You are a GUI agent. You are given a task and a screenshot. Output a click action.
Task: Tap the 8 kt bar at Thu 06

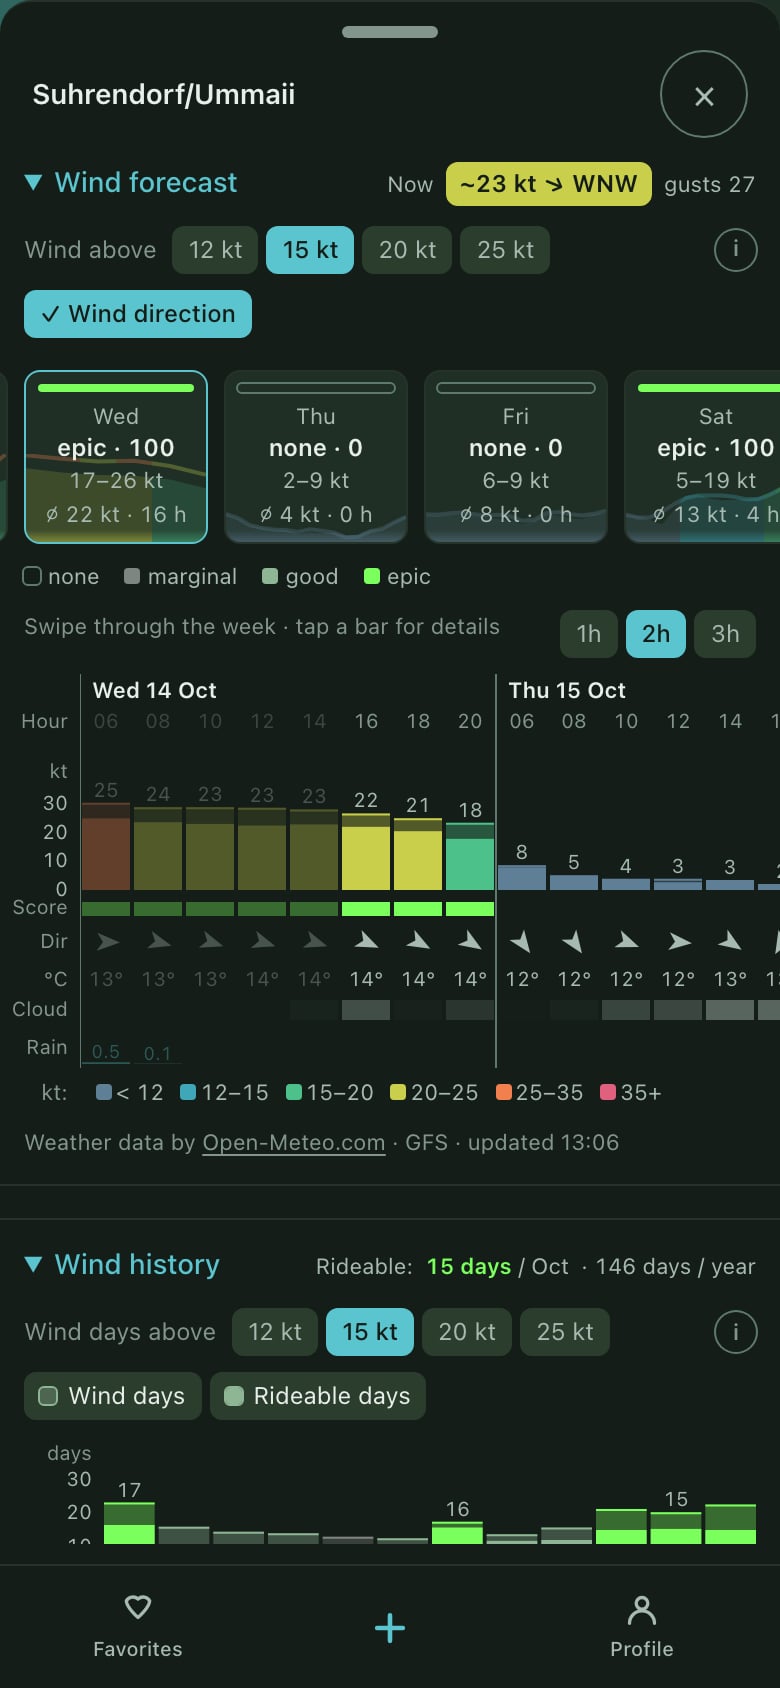(522, 878)
